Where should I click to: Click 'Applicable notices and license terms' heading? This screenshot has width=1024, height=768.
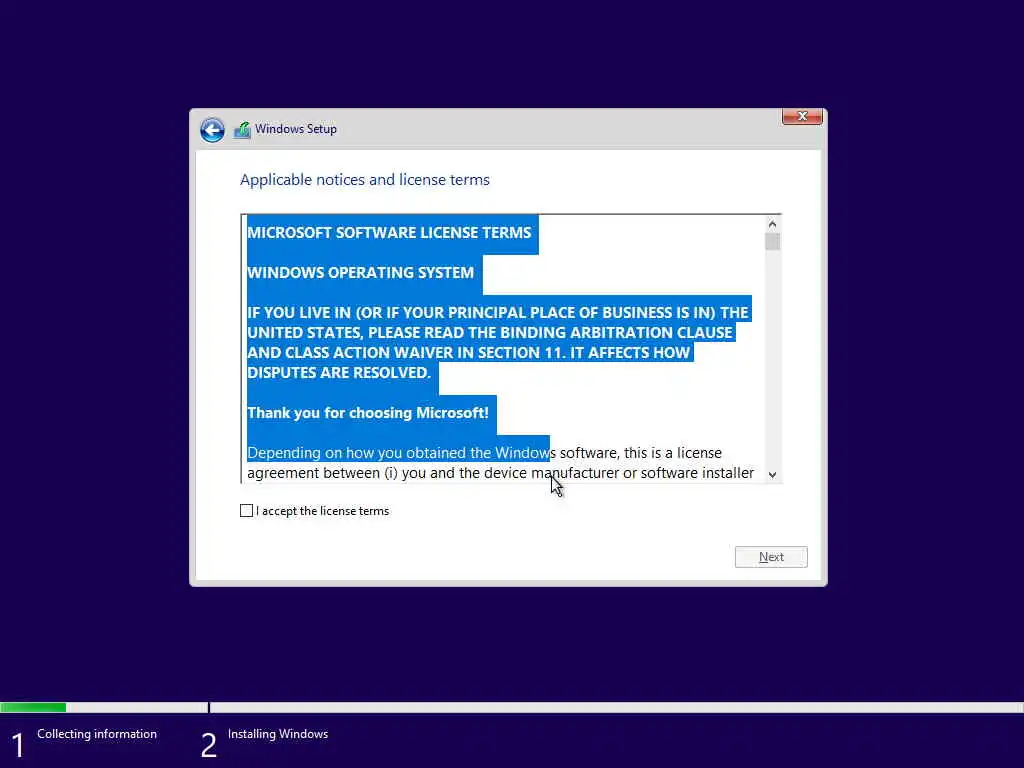[x=364, y=180]
